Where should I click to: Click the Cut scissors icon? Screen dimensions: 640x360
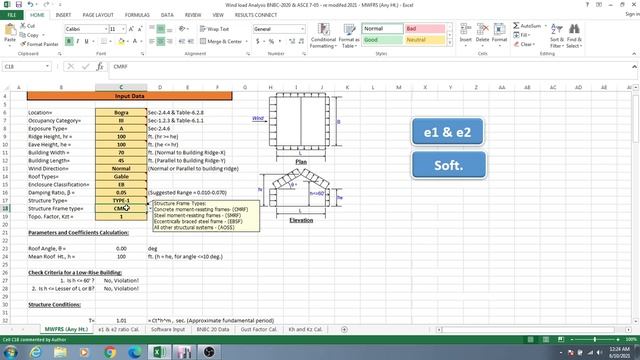23,26
